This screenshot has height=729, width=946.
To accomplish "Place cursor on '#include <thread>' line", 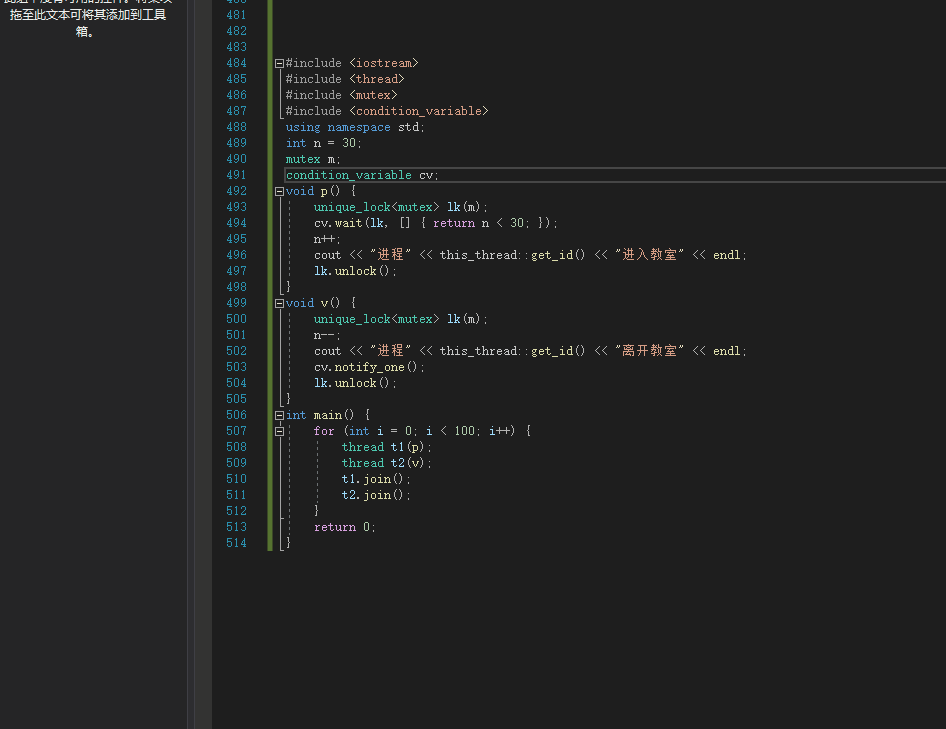I will [344, 79].
